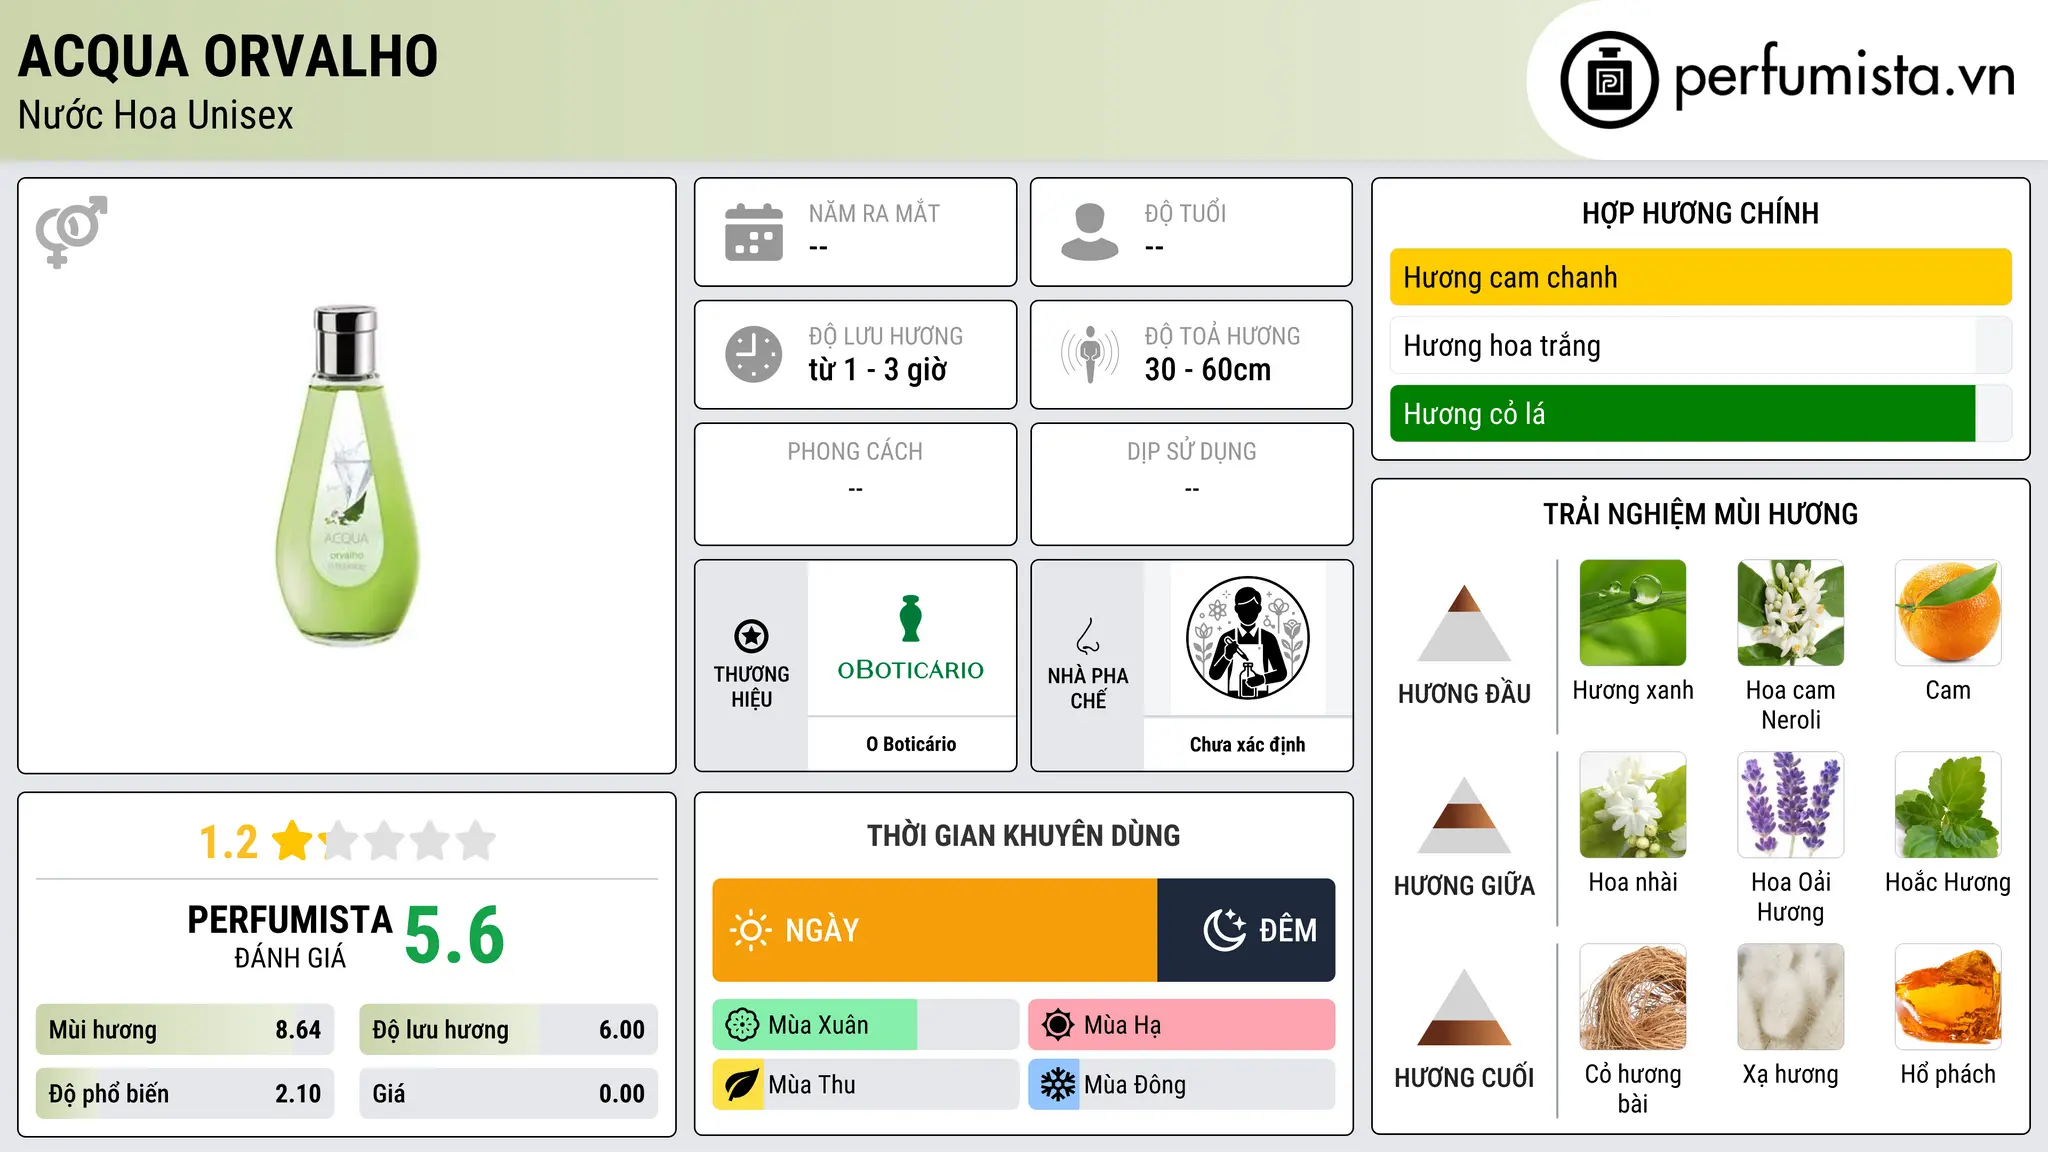The image size is (2048, 1152).
Task: Click the Mùa Thu season label
Action: 812,1085
